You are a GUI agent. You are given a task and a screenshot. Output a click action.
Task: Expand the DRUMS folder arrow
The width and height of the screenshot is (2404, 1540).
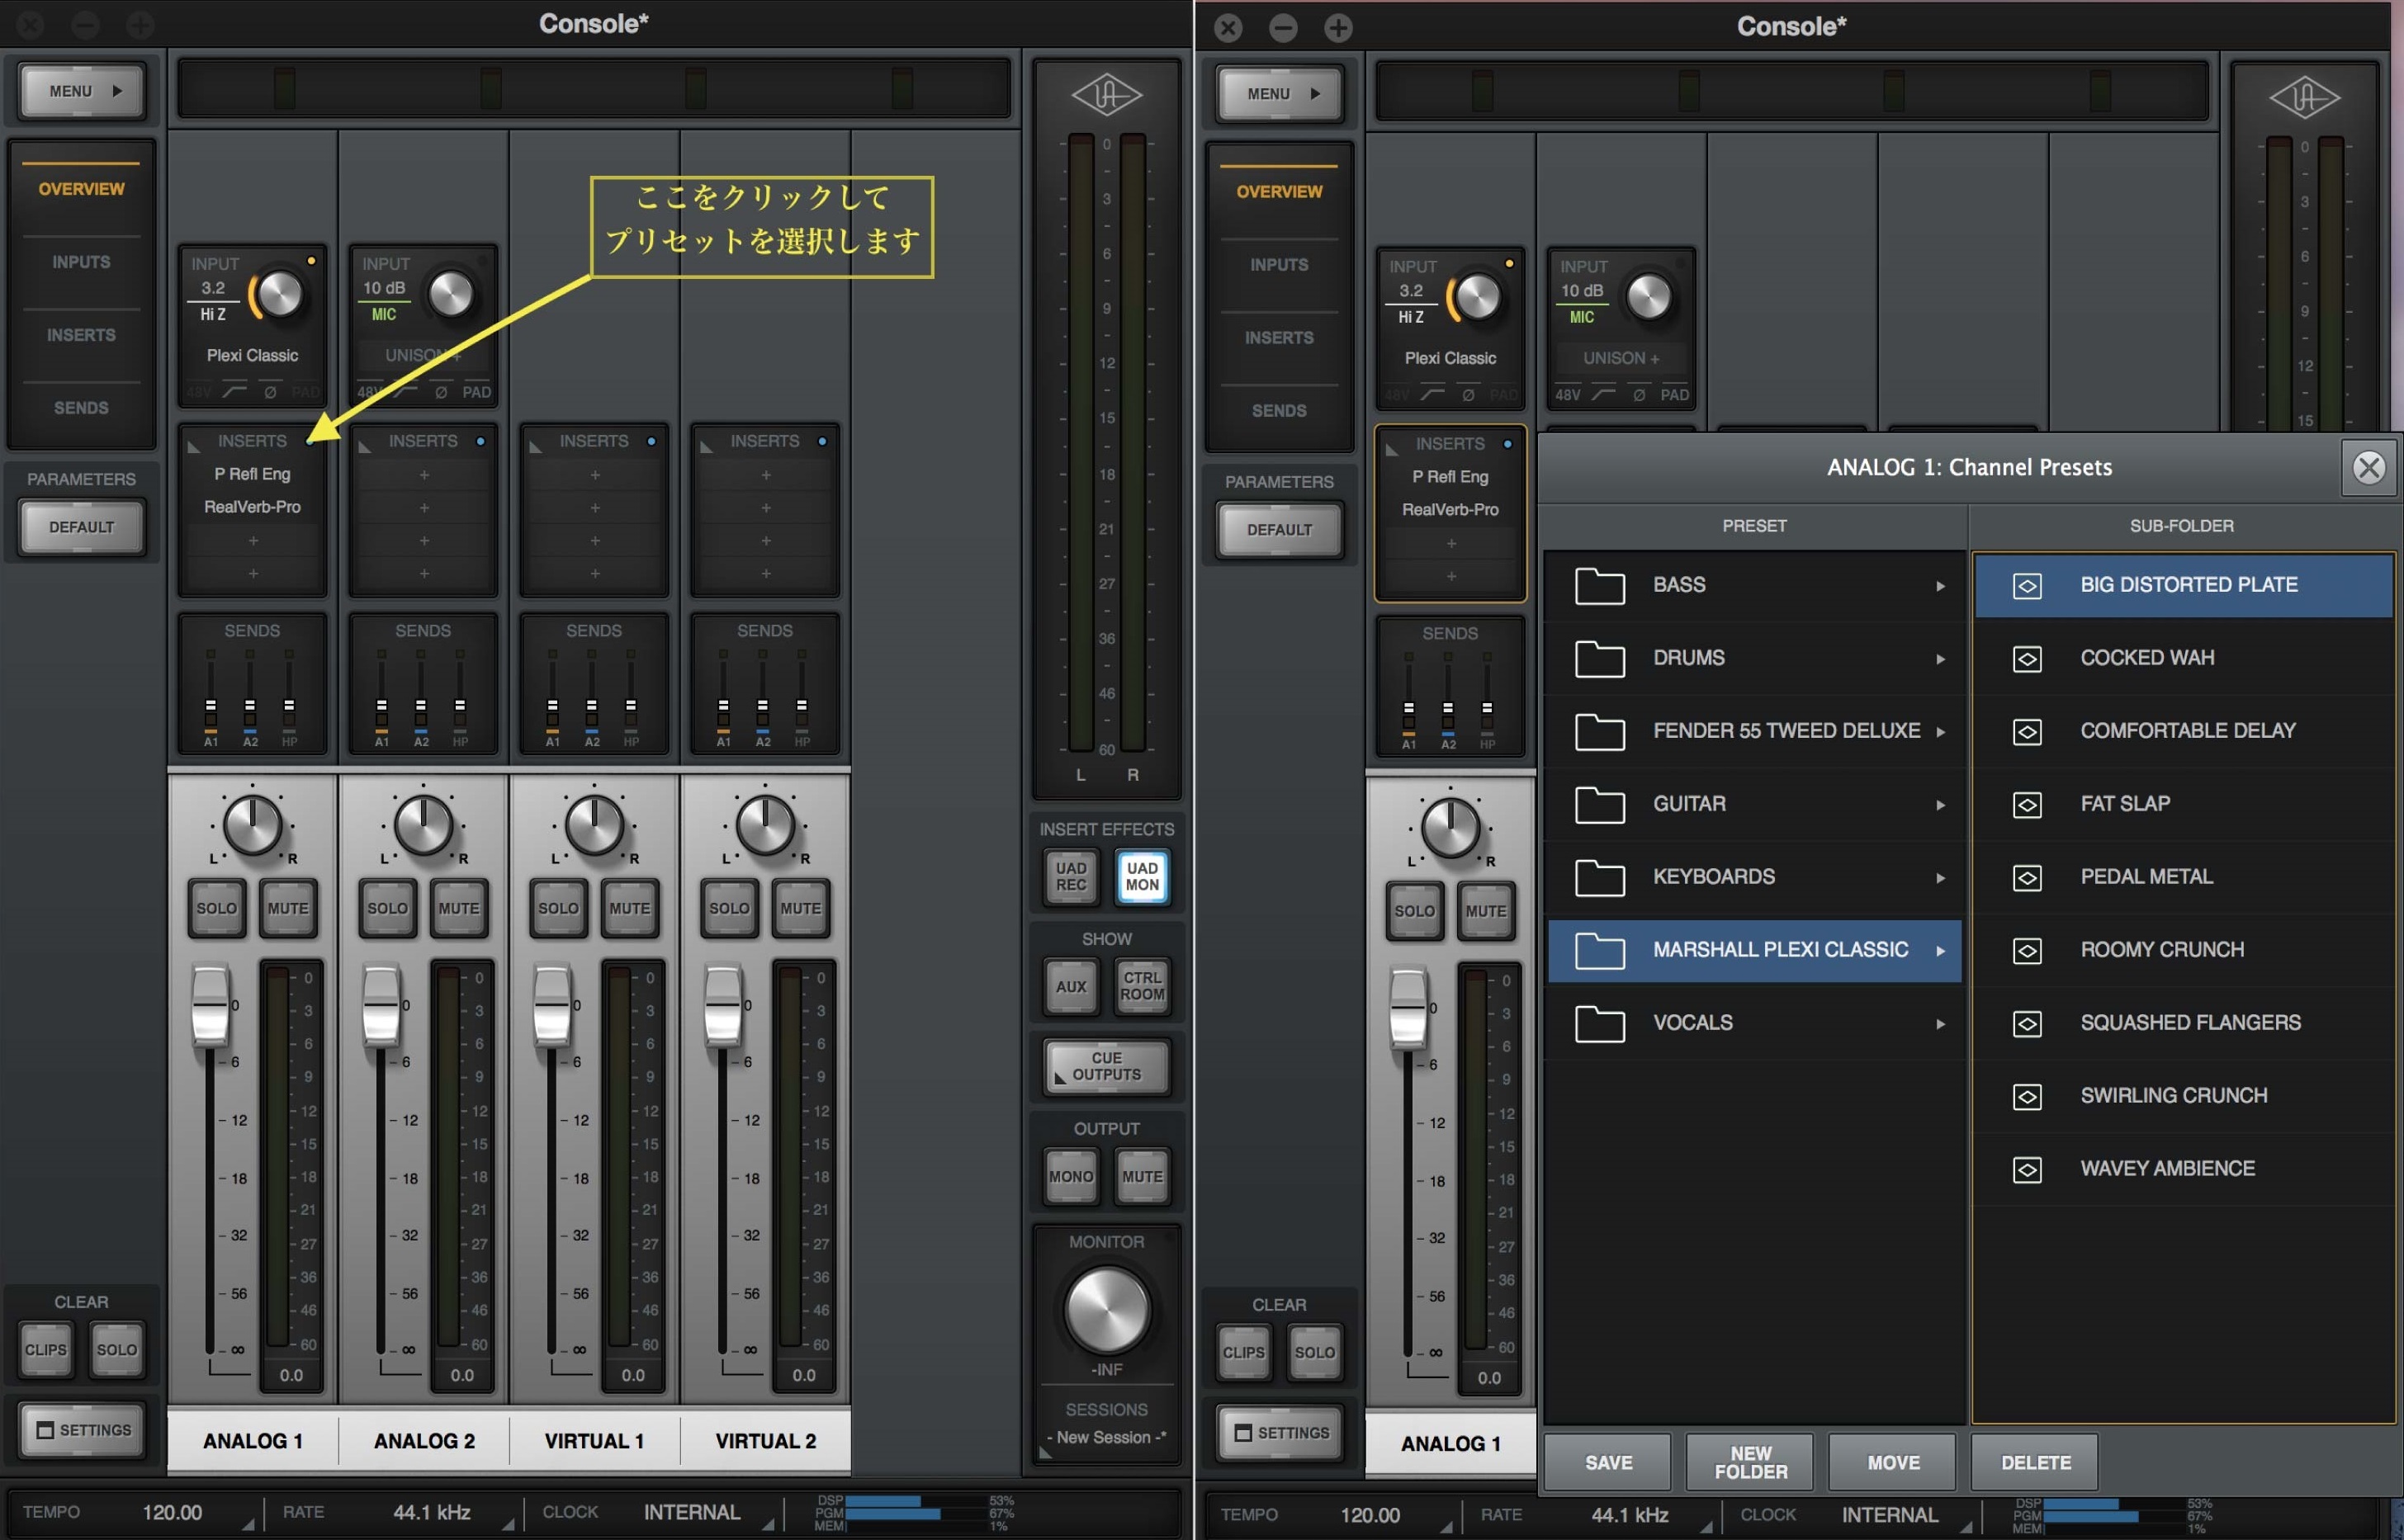point(1940,659)
